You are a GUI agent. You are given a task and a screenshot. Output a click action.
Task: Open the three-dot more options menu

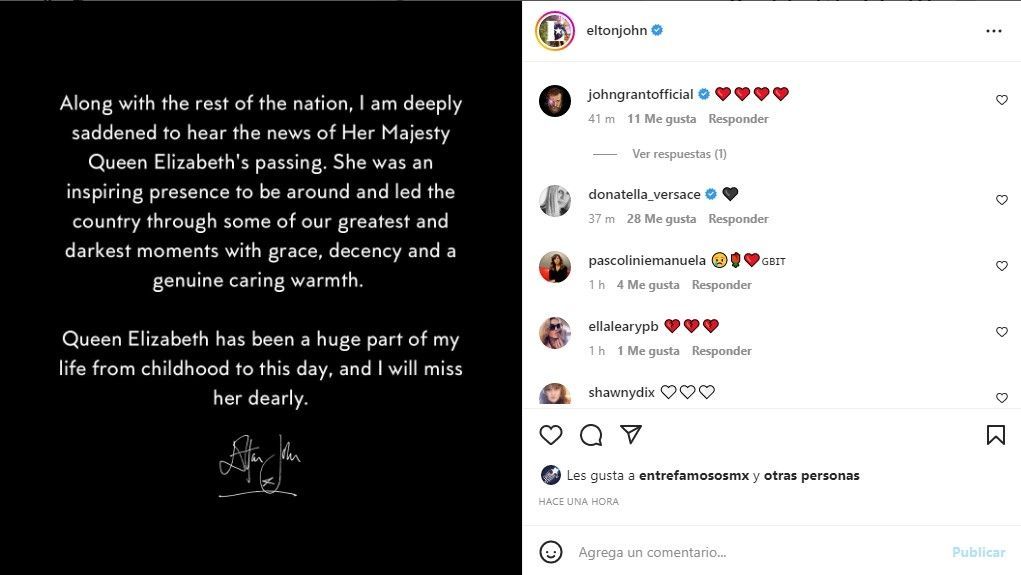pos(993,31)
